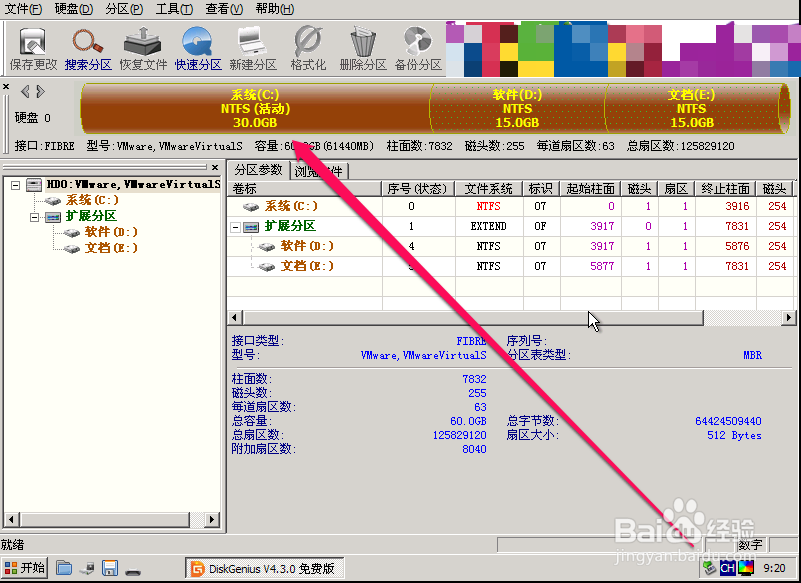
Task: Click the MBR partition table type value
Action: tap(752, 355)
